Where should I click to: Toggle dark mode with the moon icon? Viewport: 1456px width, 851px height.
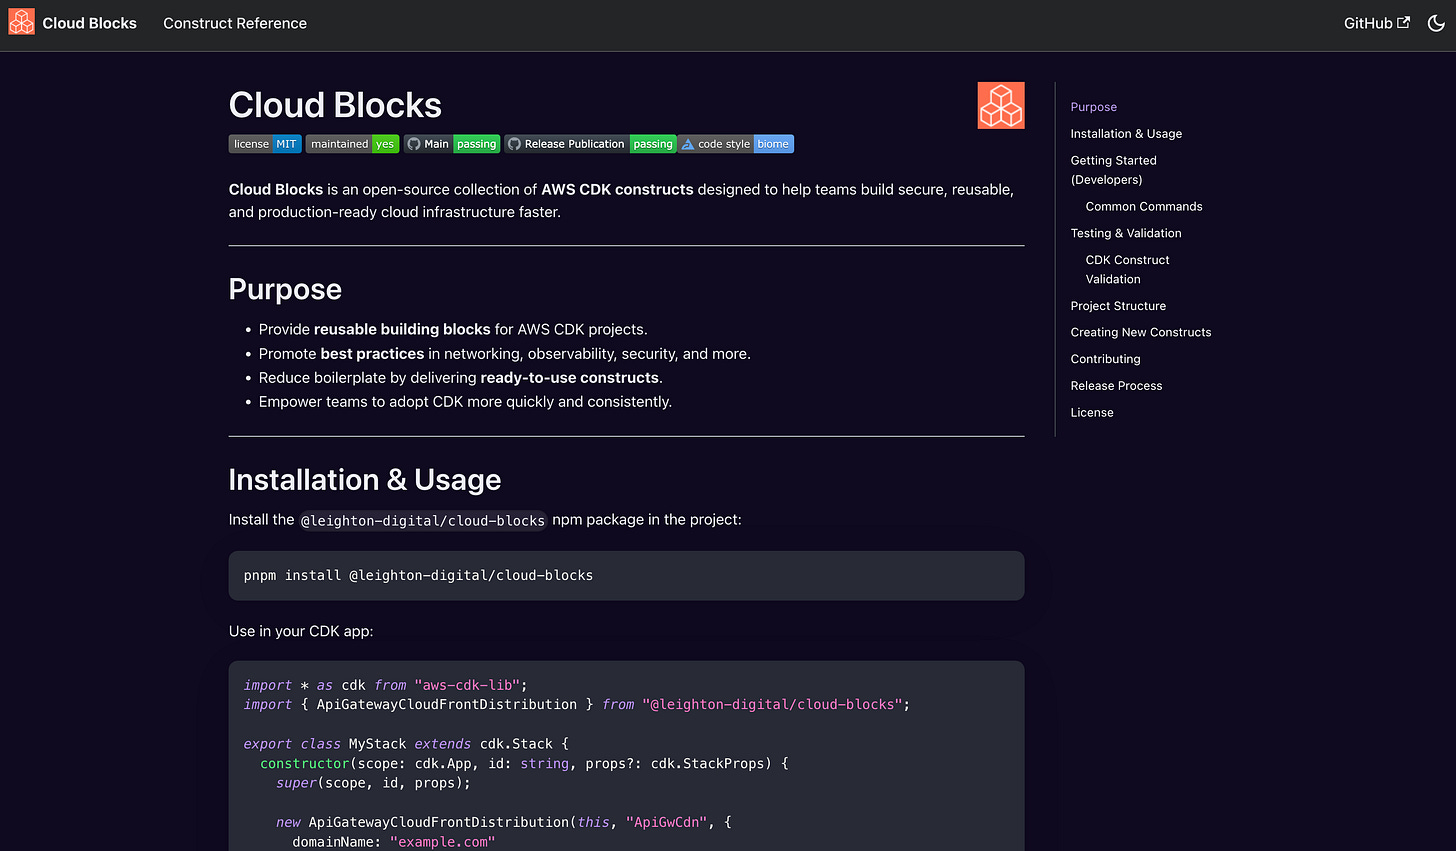point(1436,23)
